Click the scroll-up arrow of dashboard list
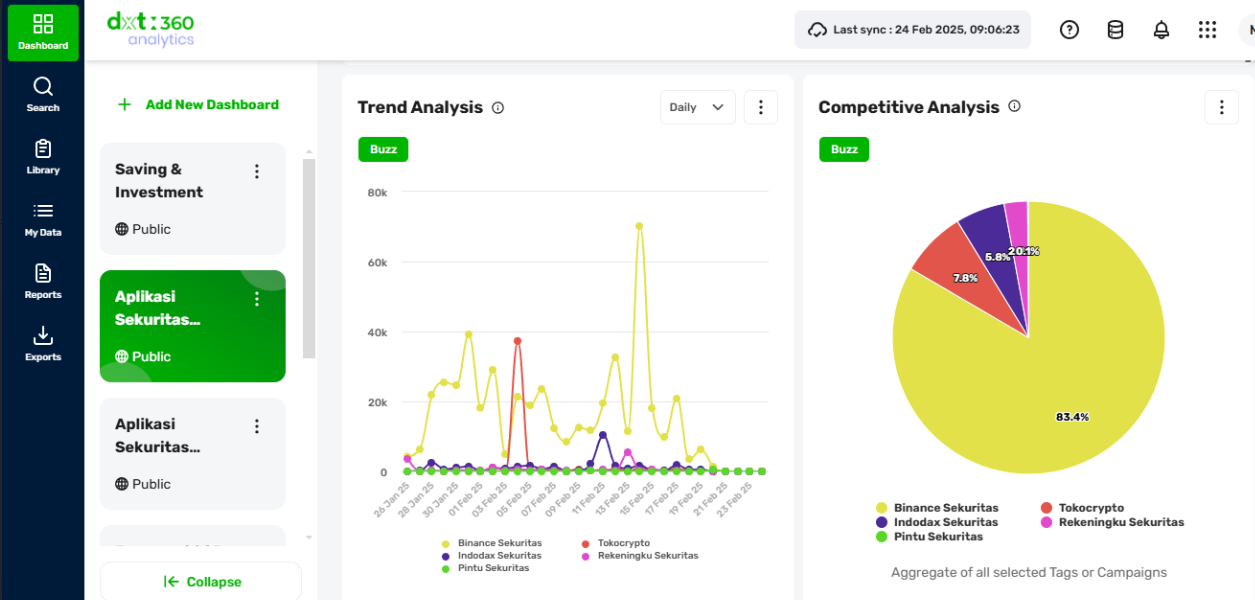 click(309, 150)
